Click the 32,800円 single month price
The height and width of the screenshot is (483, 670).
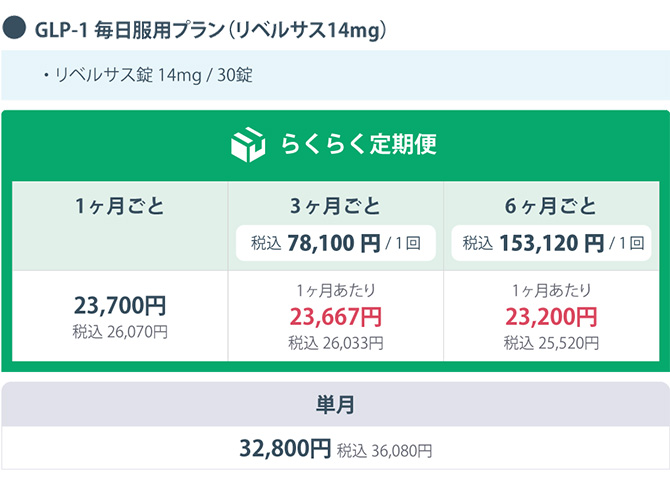point(284,449)
